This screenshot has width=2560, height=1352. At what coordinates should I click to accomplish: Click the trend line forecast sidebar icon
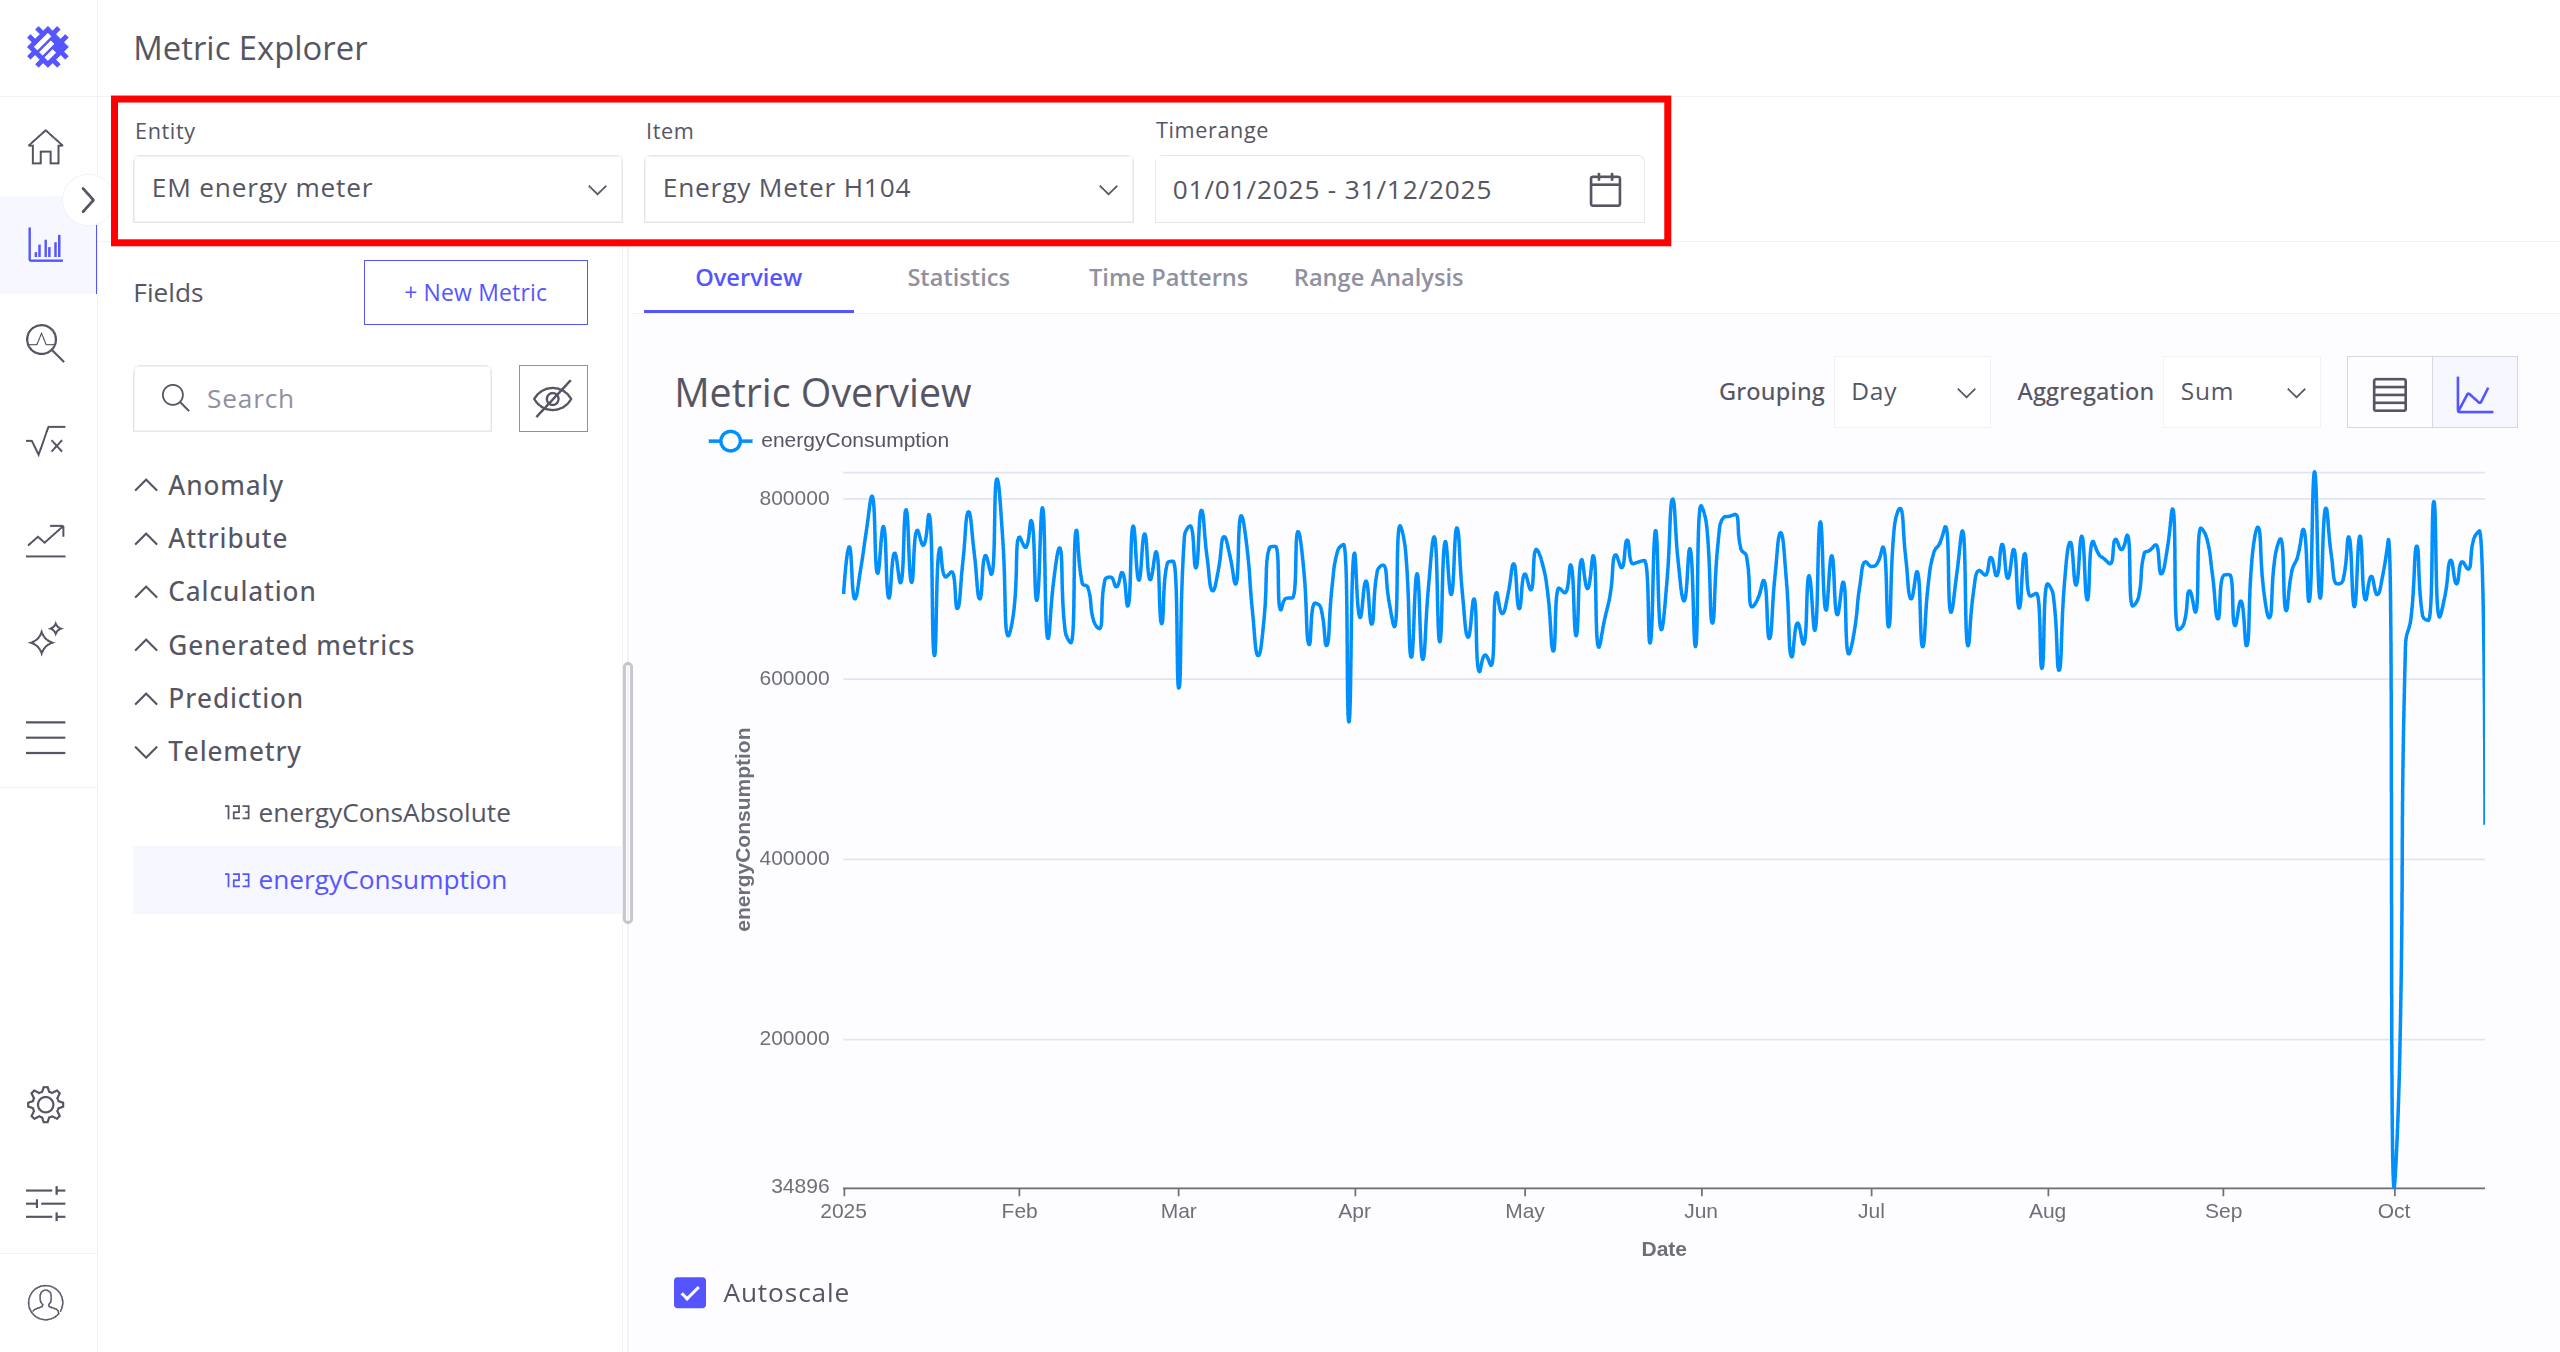point(46,540)
